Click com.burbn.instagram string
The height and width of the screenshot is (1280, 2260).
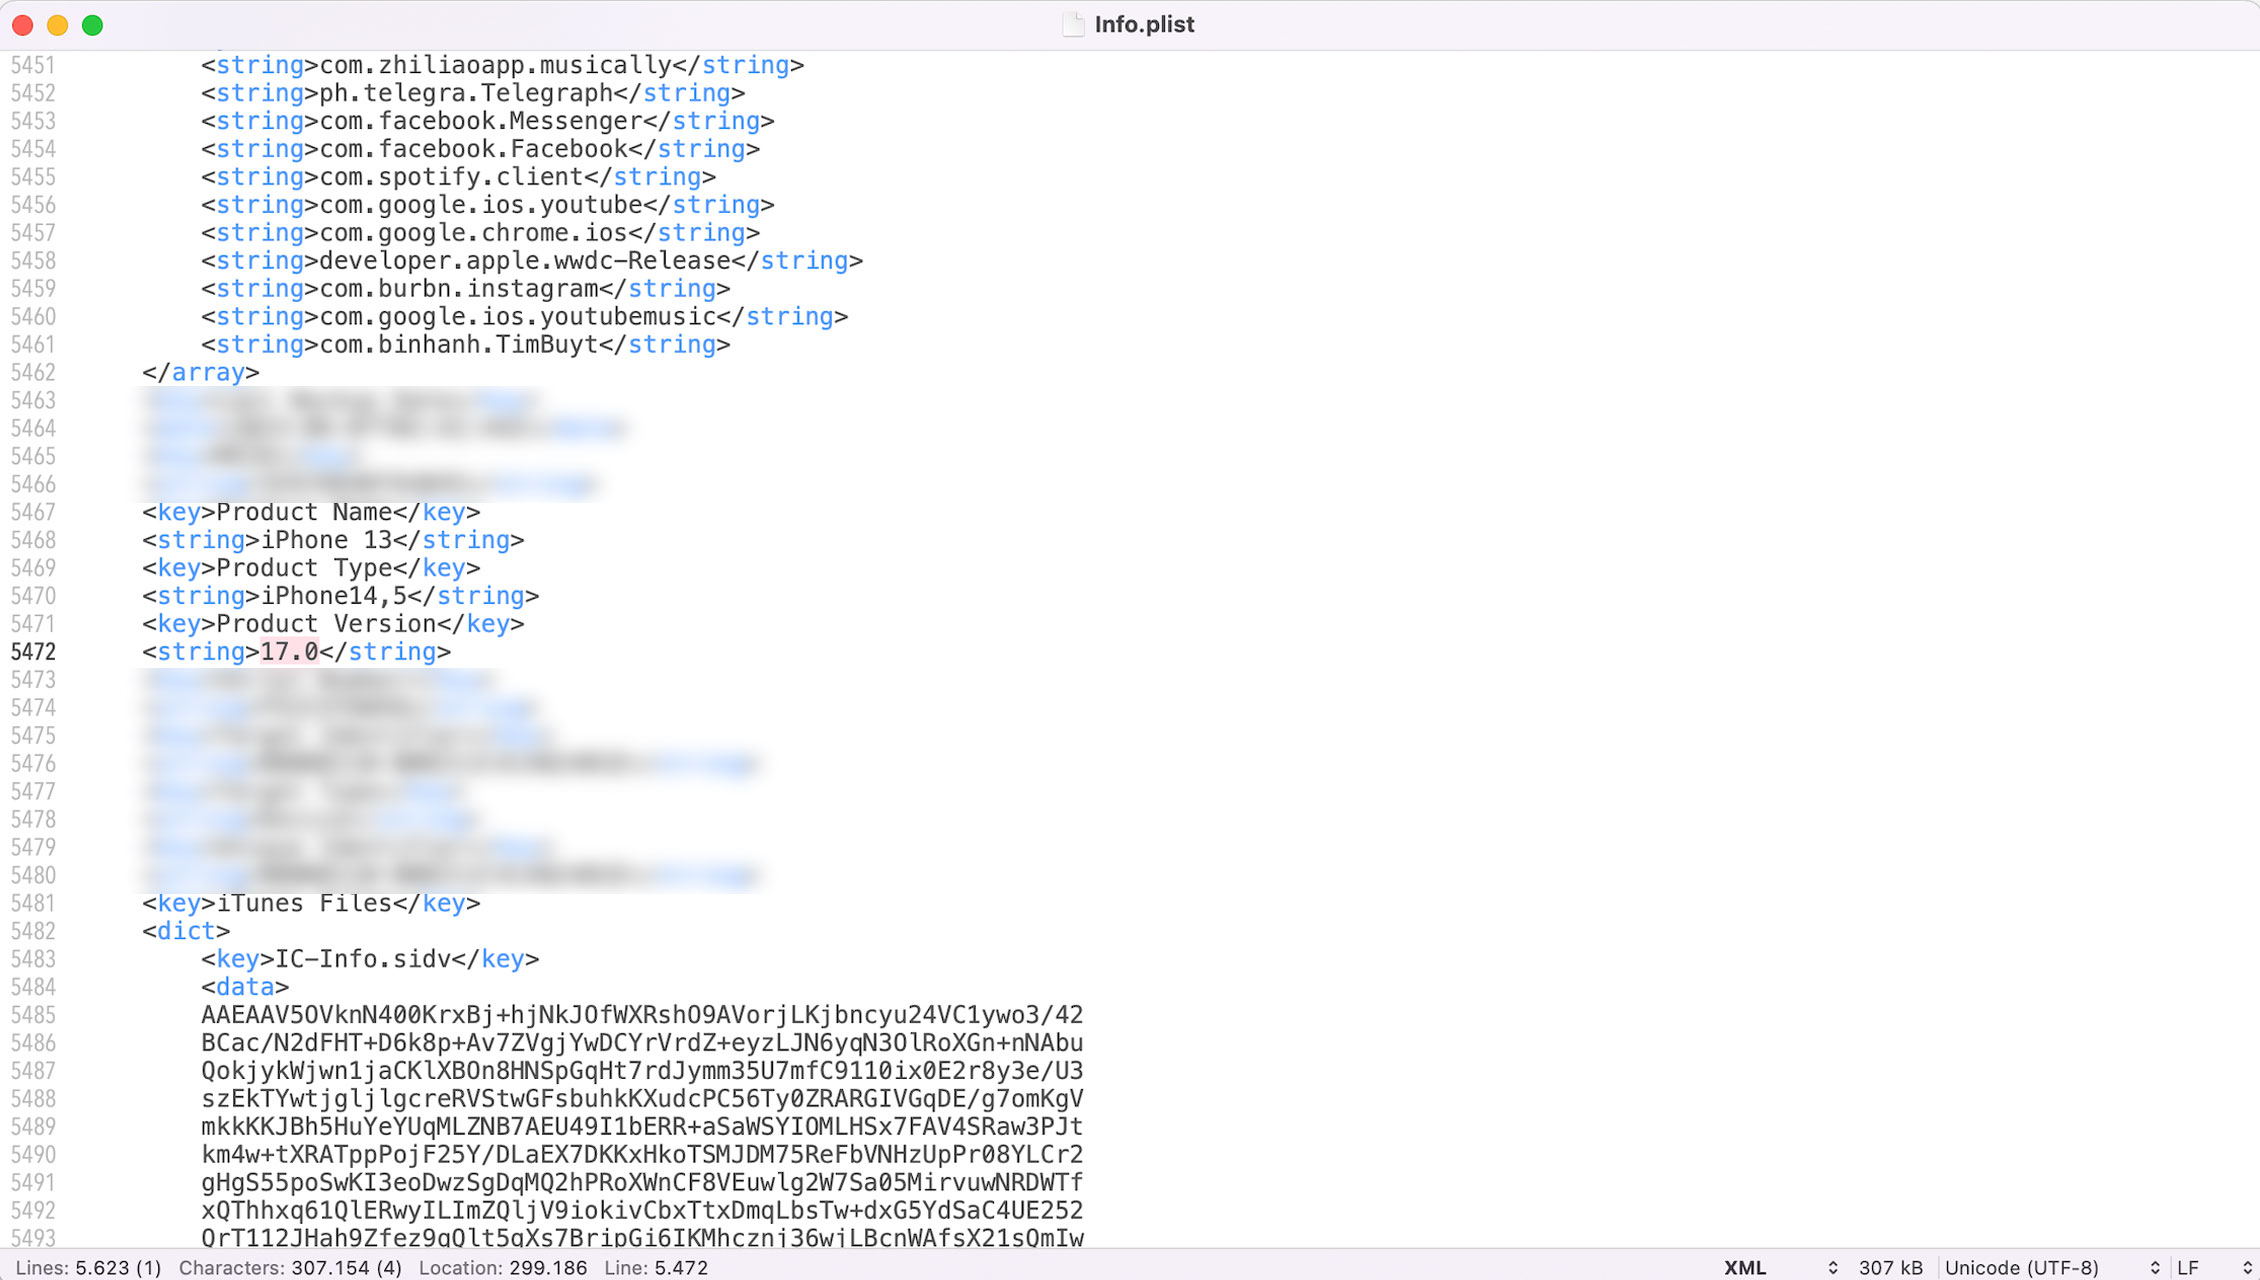pyautogui.click(x=458, y=289)
